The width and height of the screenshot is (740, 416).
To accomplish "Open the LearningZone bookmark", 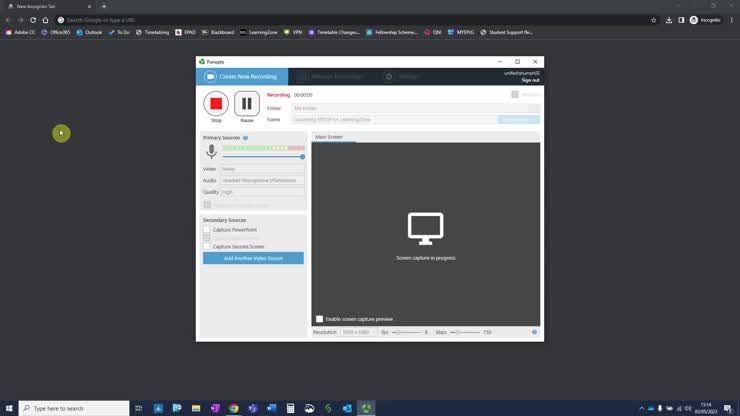I will click(259, 33).
